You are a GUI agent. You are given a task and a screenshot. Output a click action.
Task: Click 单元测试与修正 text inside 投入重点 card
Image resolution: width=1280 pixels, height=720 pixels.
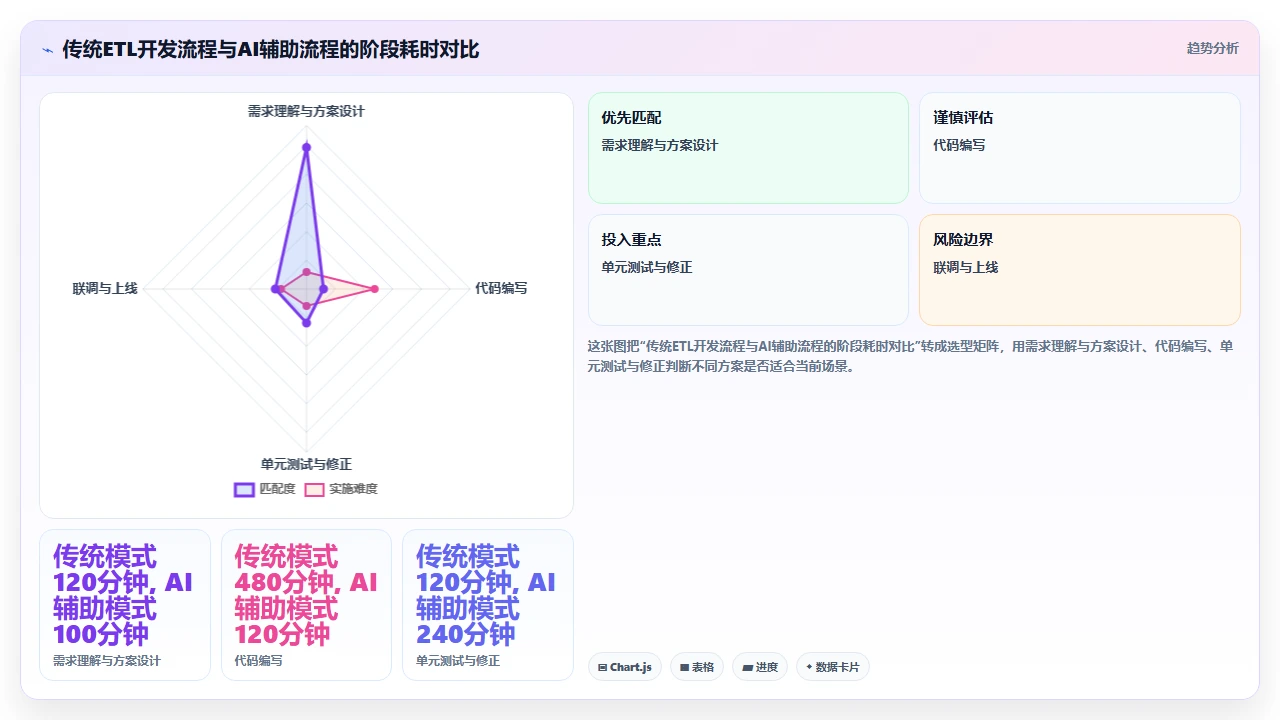coord(647,267)
